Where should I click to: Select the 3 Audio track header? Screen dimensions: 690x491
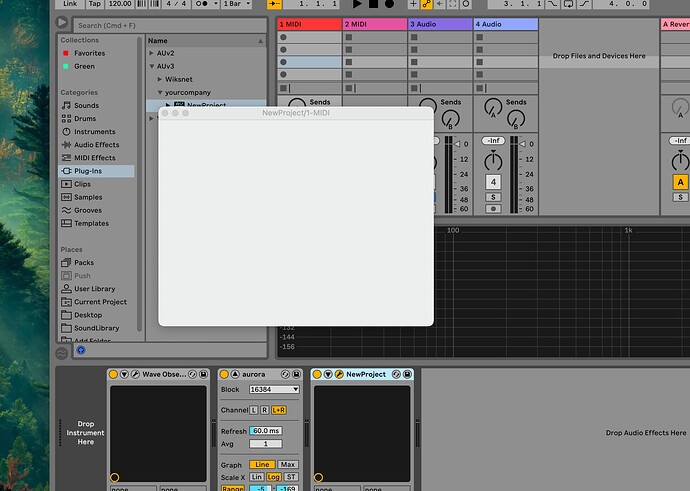click(440, 24)
